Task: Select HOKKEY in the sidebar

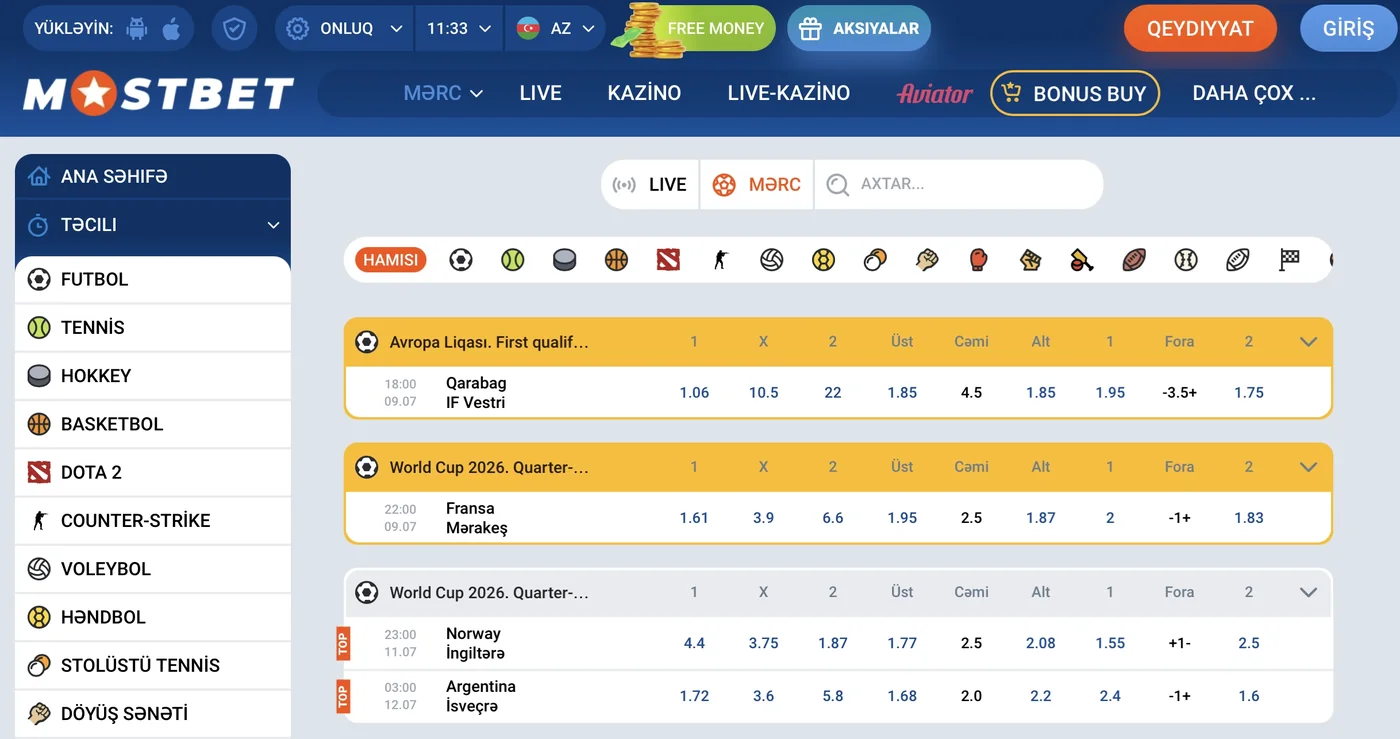Action: coord(153,376)
